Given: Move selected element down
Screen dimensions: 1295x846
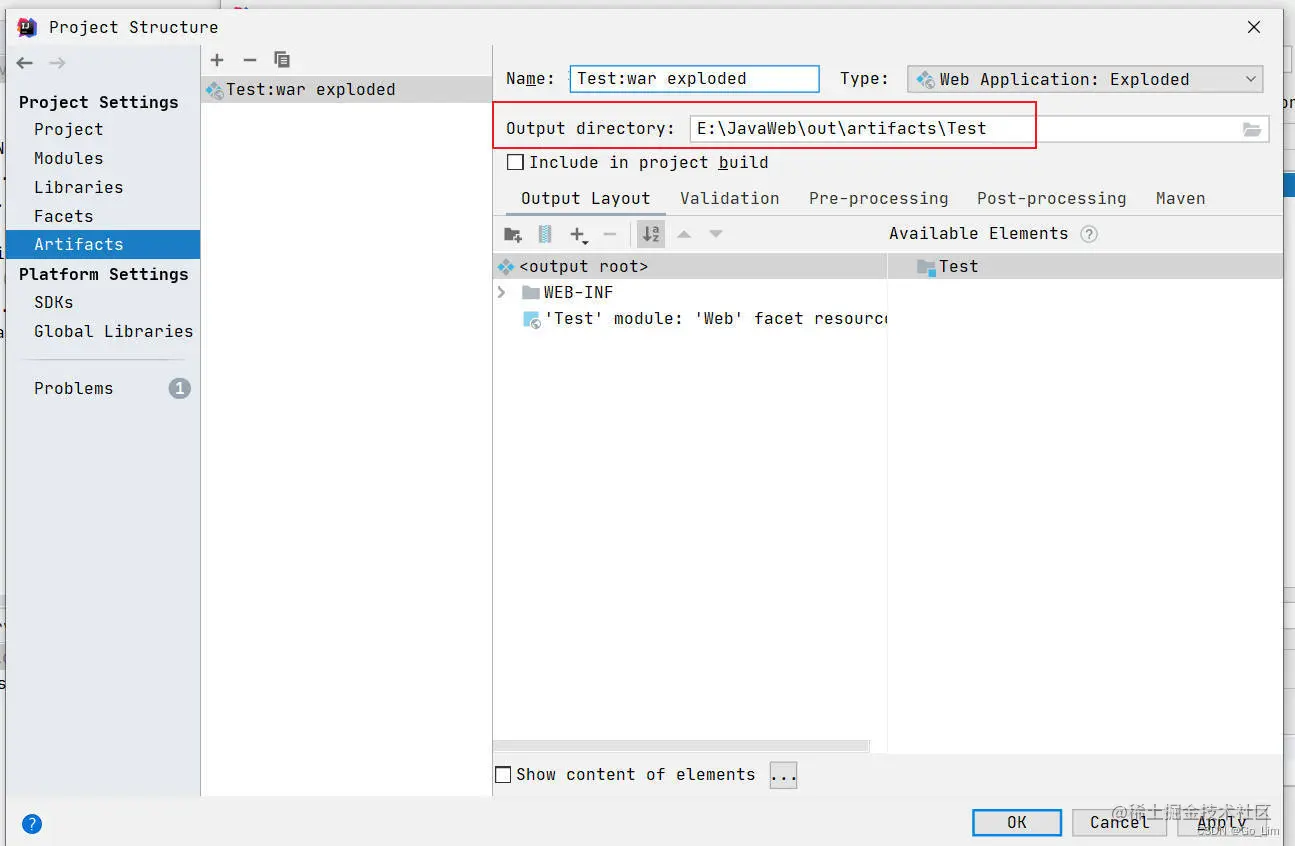Looking at the screenshot, I should click(x=716, y=234).
